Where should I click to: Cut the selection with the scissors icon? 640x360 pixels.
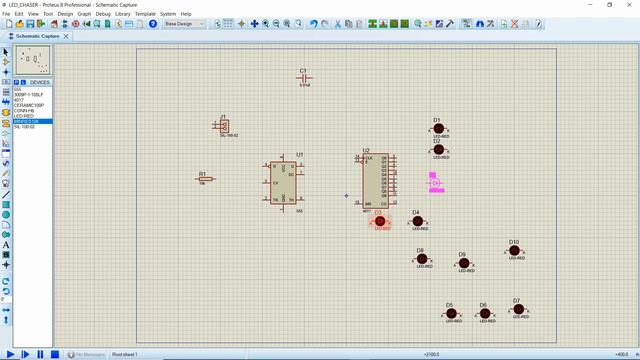click(x=338, y=24)
